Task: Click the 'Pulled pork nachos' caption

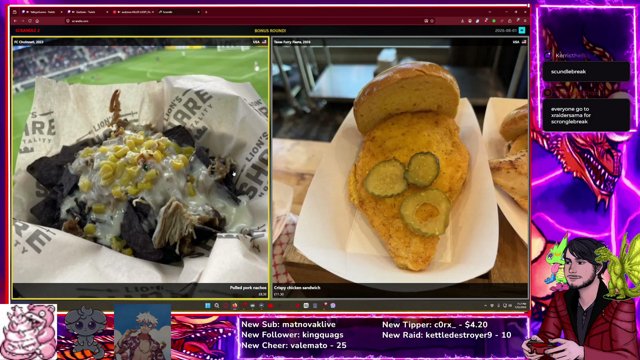Action: click(x=248, y=288)
